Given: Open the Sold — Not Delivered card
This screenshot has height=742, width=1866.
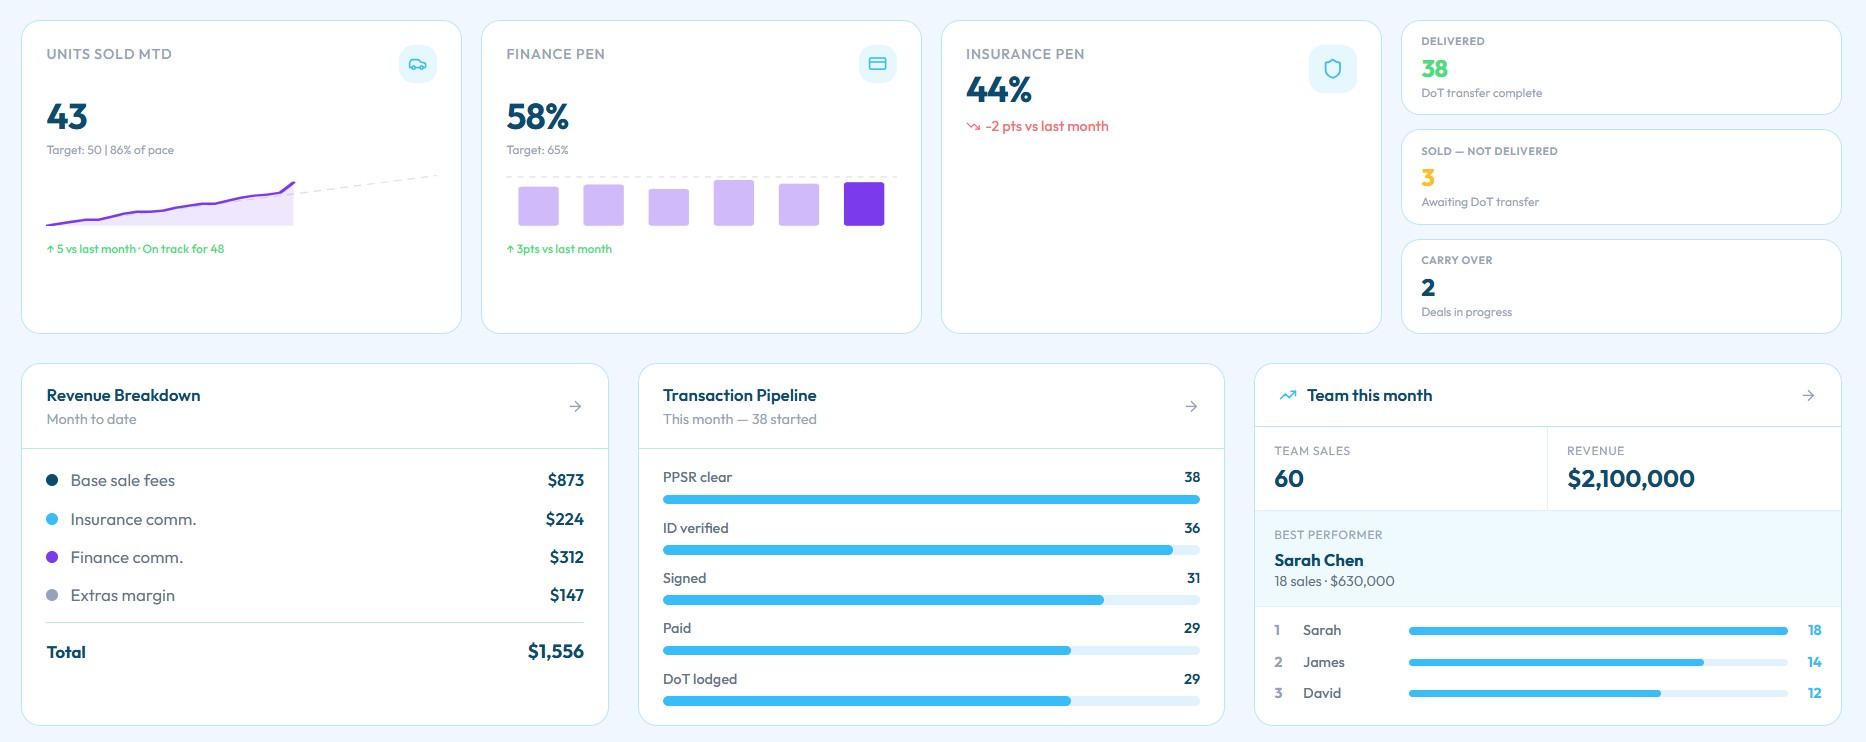Looking at the screenshot, I should [1621, 177].
